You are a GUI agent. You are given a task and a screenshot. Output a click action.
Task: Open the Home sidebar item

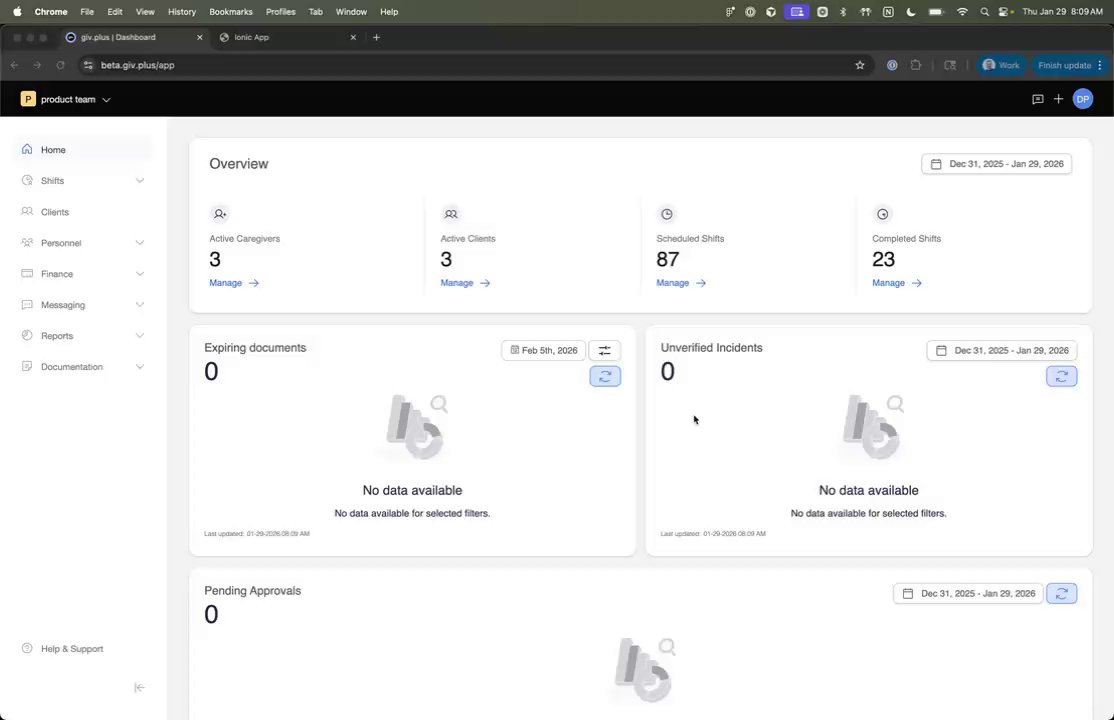[x=82, y=149]
